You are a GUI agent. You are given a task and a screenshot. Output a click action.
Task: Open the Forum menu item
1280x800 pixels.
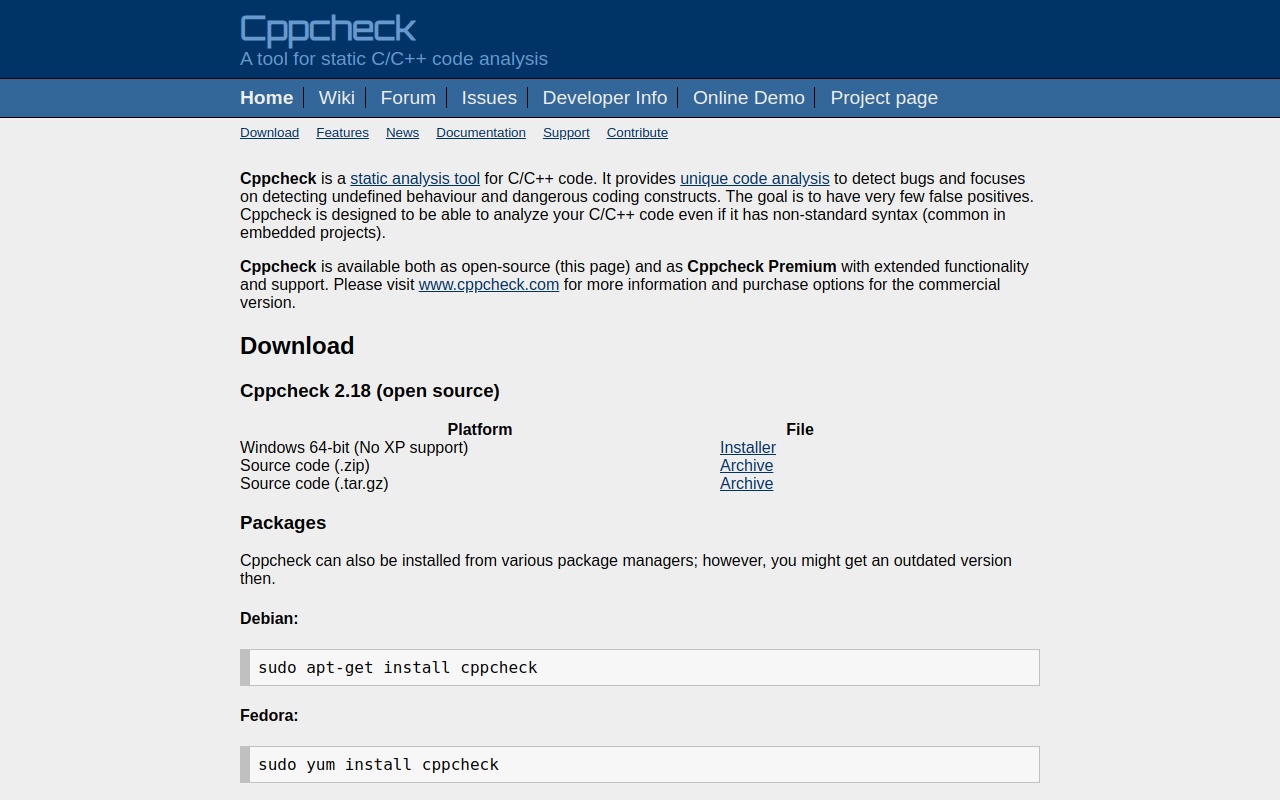[x=408, y=98]
